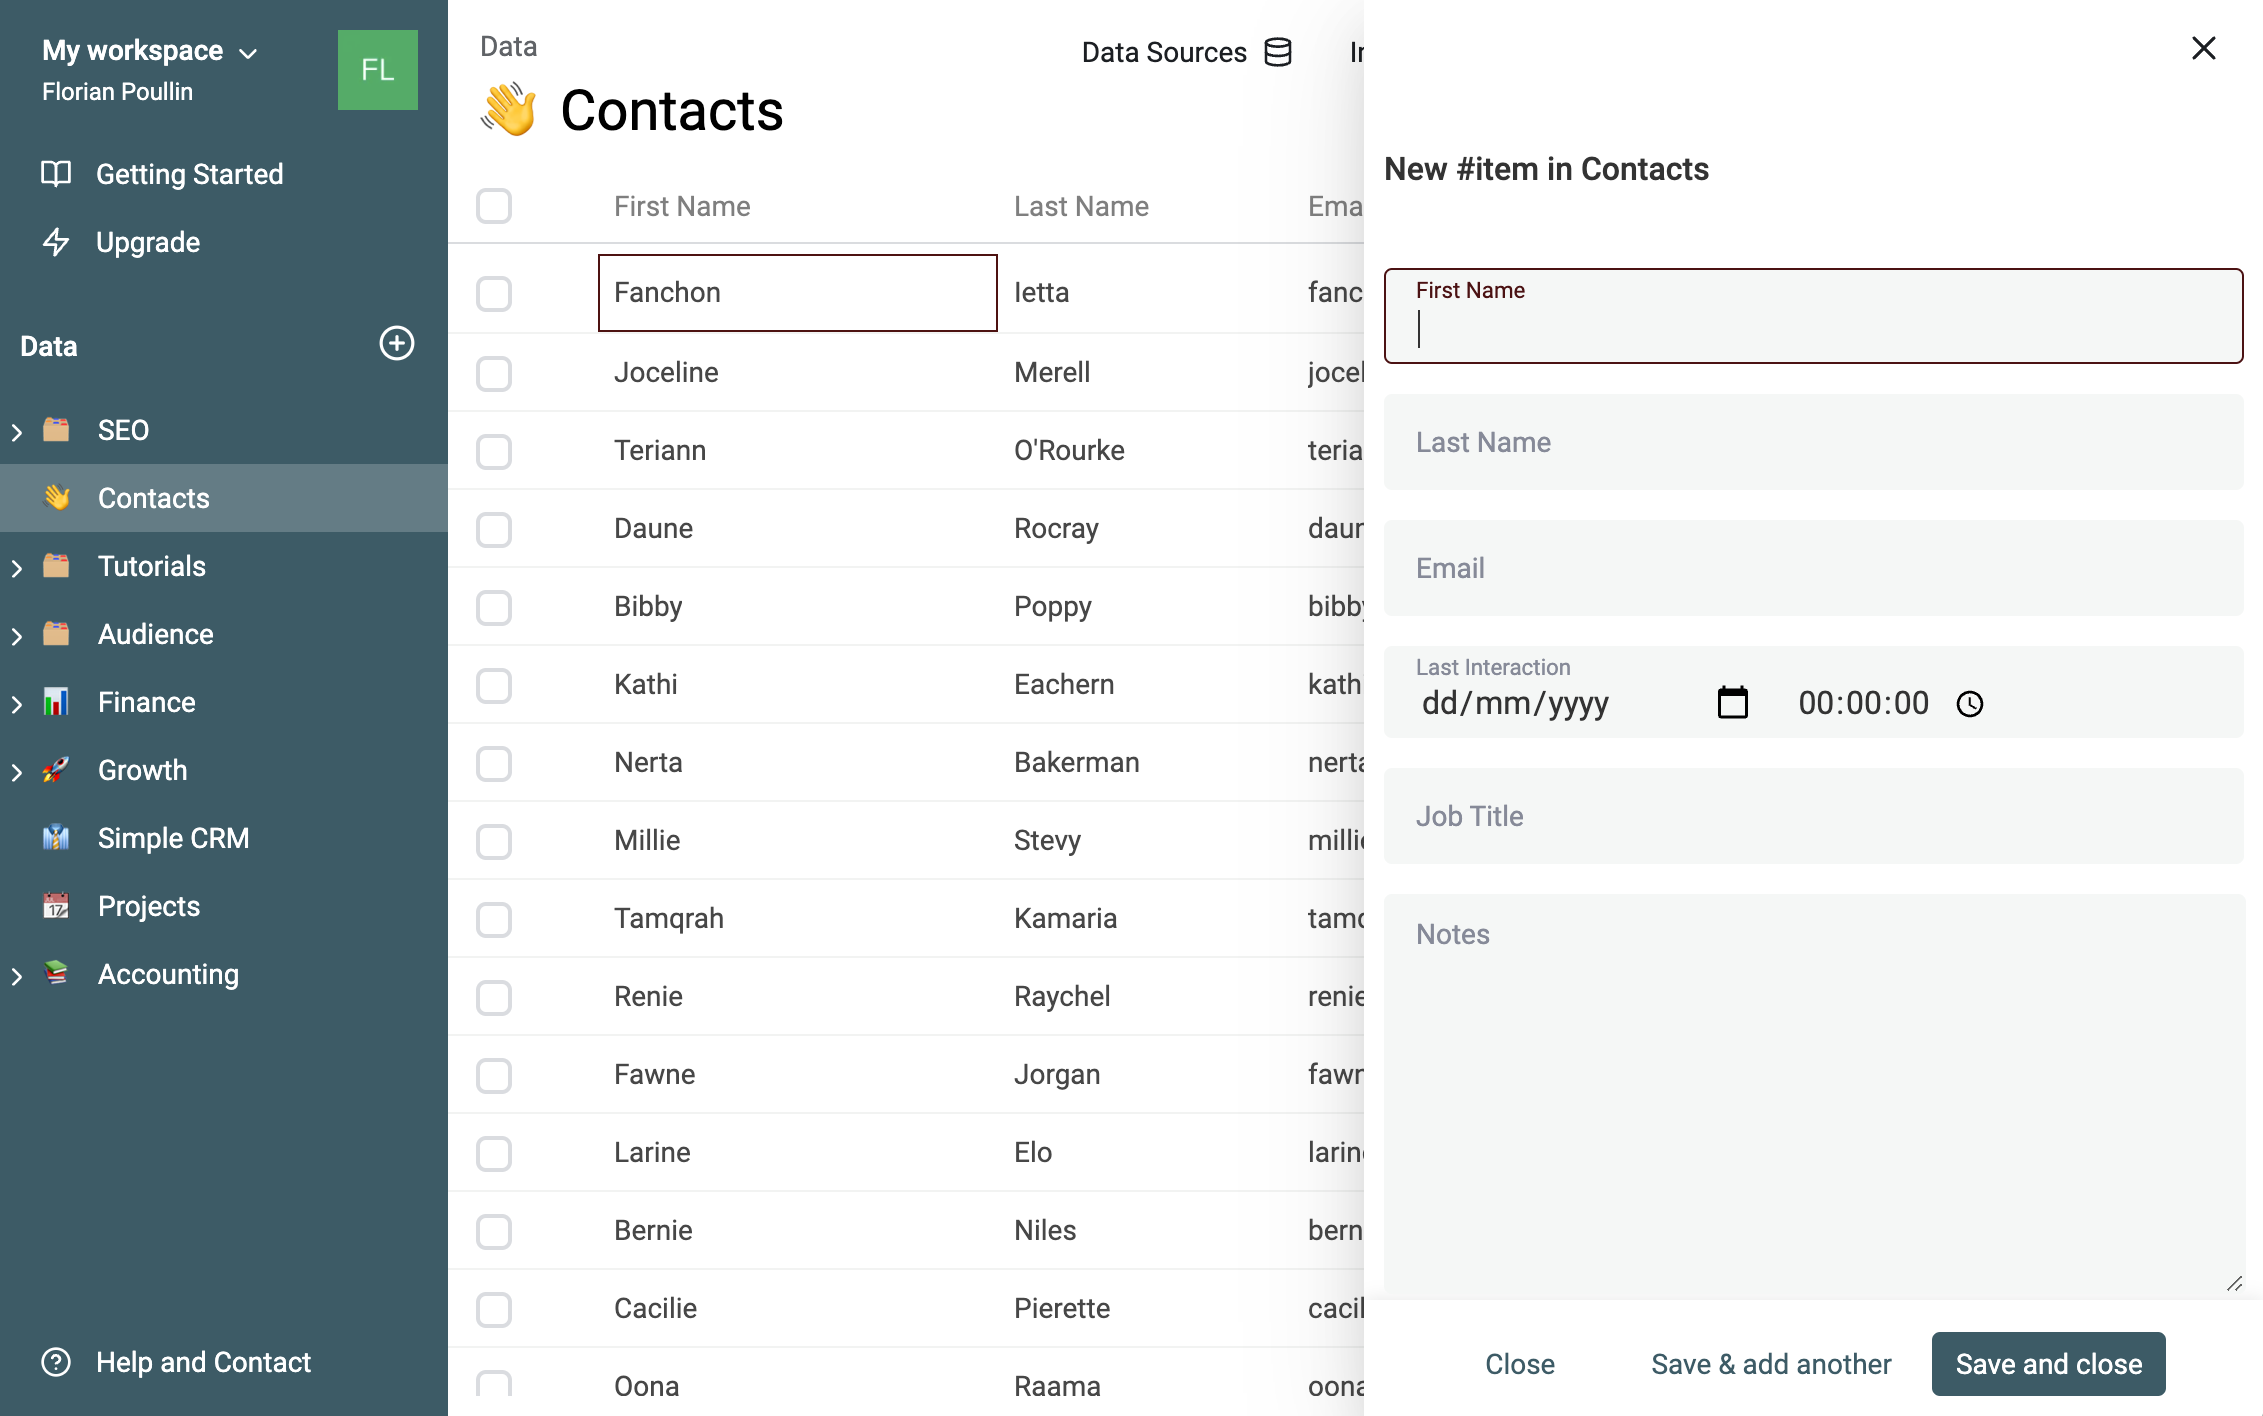Click the Getting Started book icon

pyautogui.click(x=56, y=174)
